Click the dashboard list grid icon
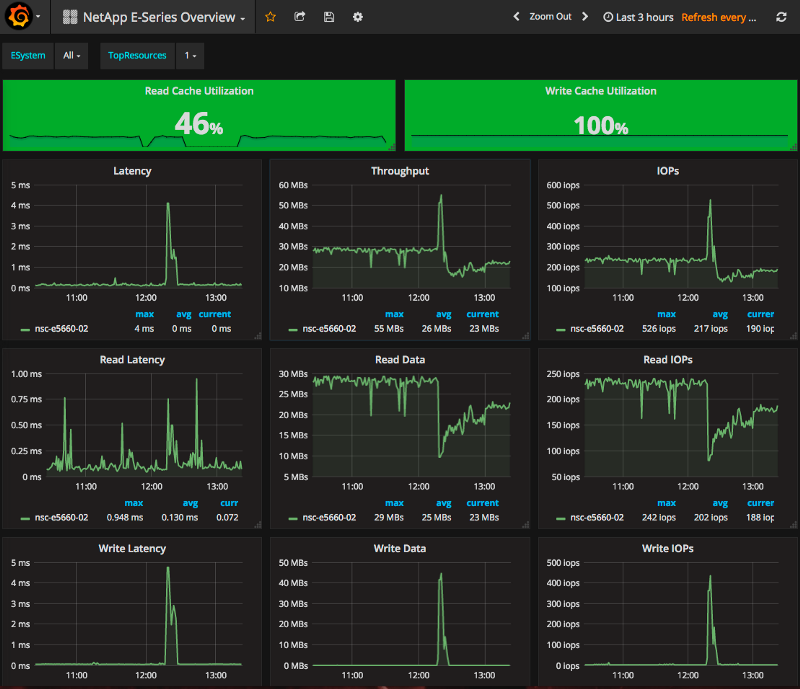Viewport: 800px width, 689px height. click(68, 17)
